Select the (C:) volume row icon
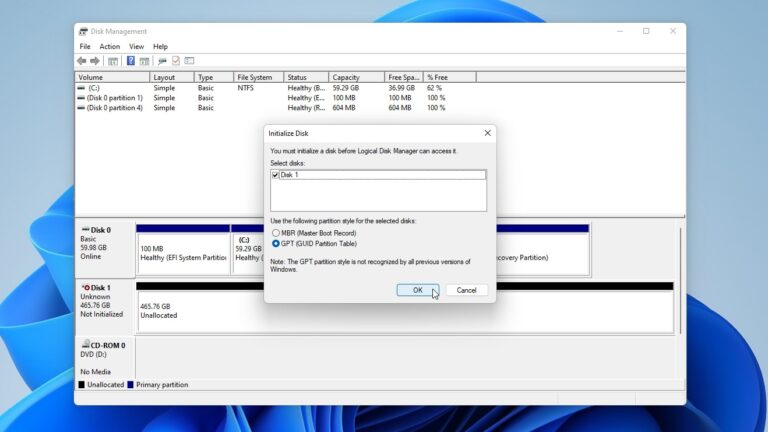The width and height of the screenshot is (768, 432). pos(82,88)
